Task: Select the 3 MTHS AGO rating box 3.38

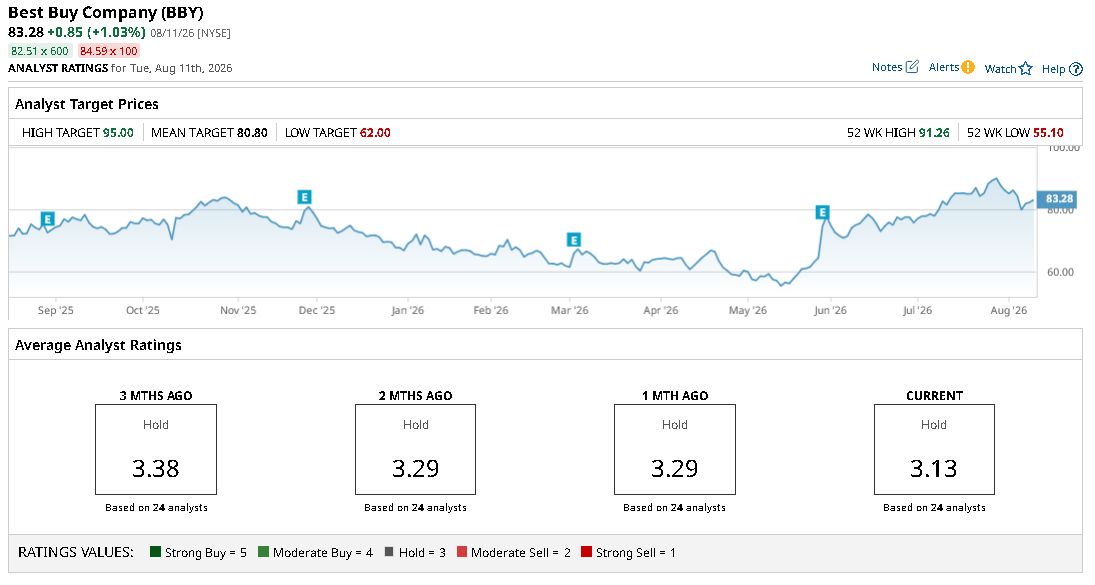Action: click(x=156, y=450)
